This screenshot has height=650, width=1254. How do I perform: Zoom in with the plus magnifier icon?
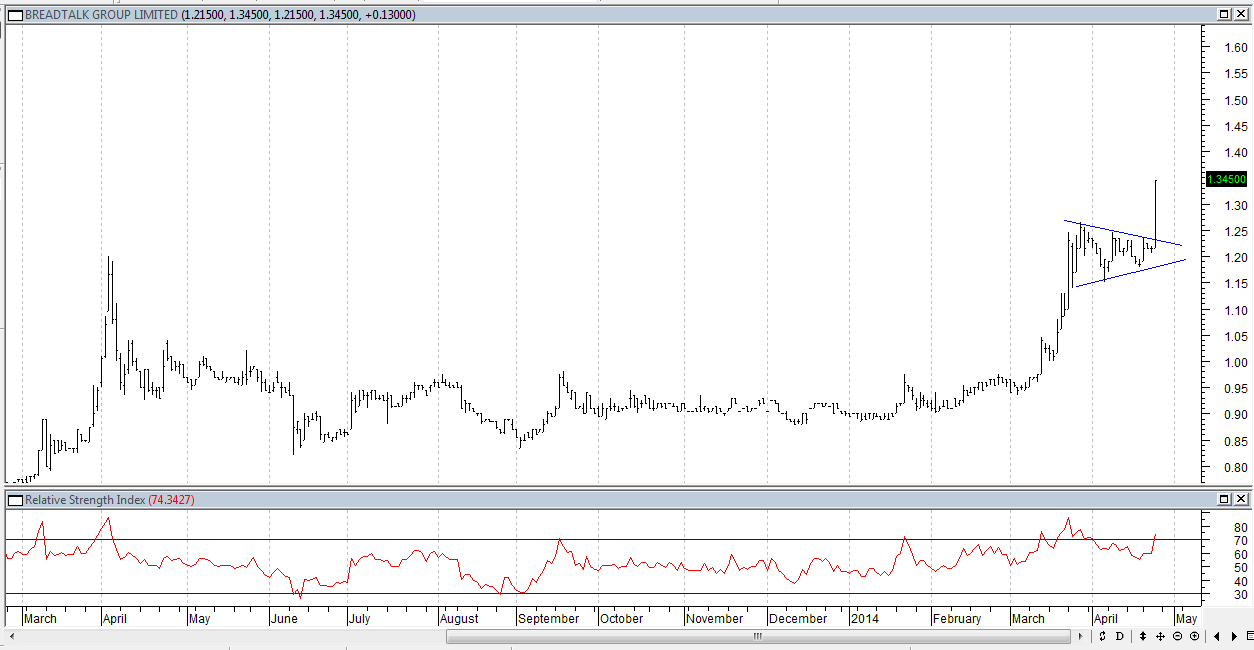[x=1194, y=636]
